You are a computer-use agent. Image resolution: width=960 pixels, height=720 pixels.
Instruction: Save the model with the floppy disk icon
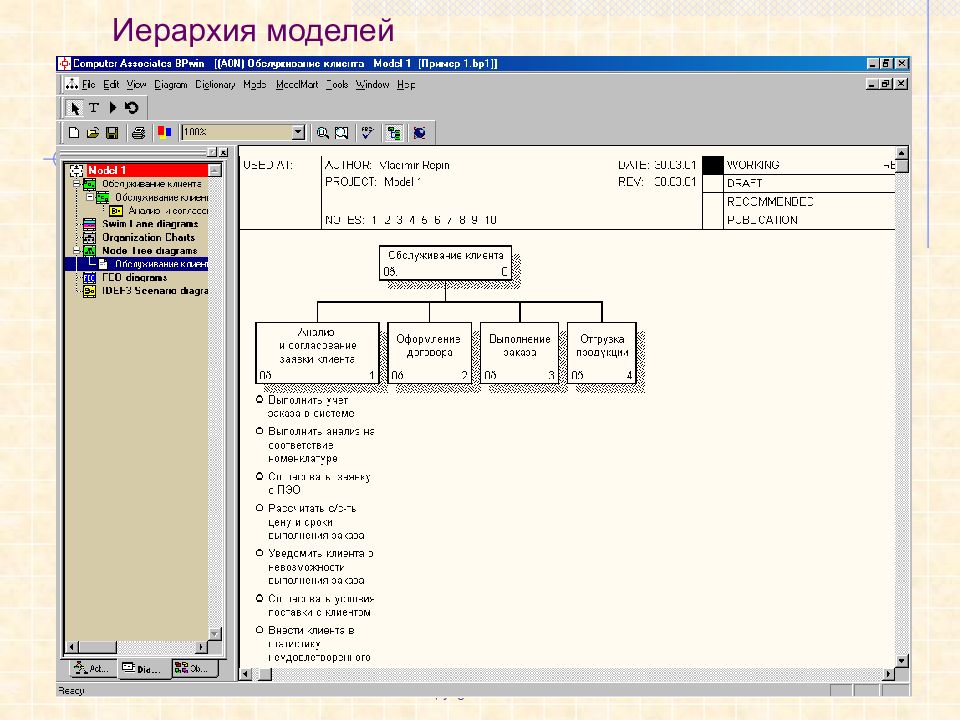(112, 132)
